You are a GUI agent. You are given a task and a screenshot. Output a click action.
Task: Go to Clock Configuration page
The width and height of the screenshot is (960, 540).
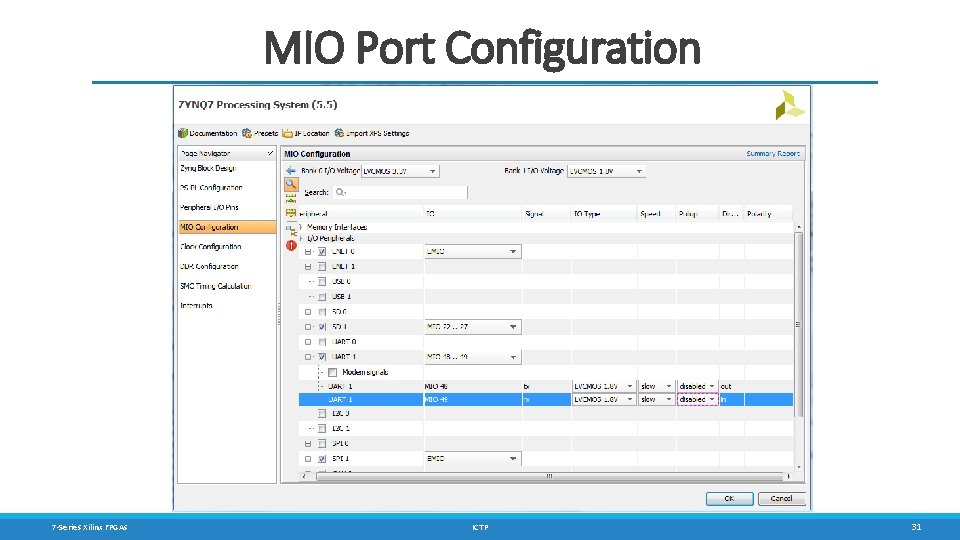(211, 247)
